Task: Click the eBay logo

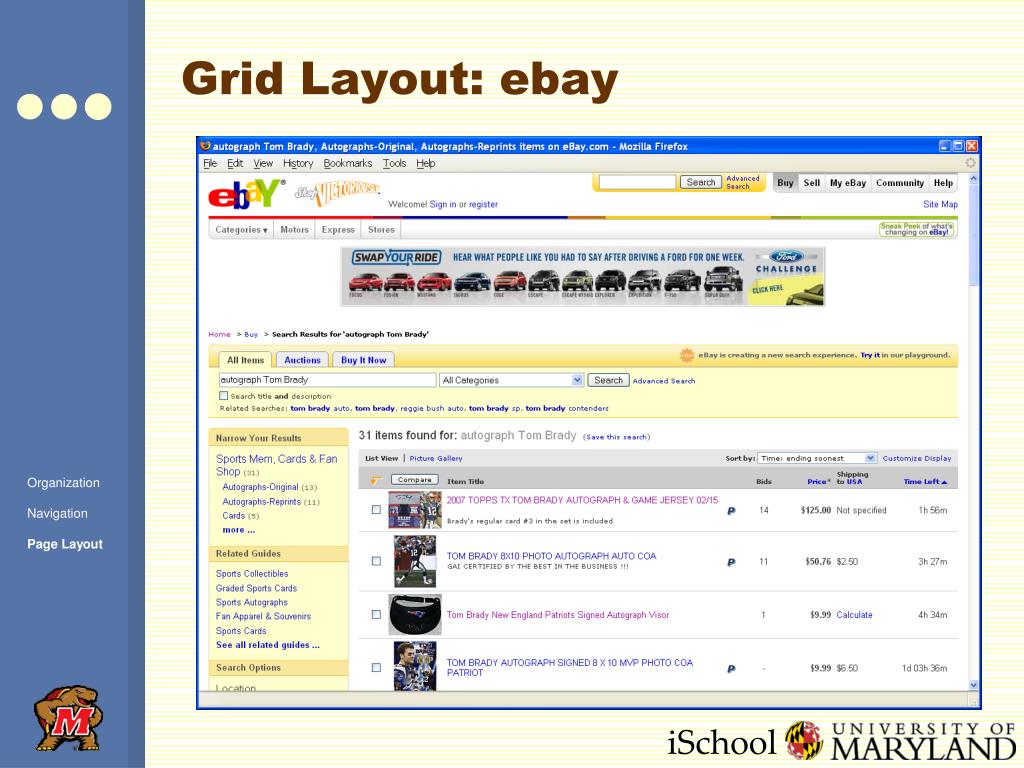Action: 246,194
